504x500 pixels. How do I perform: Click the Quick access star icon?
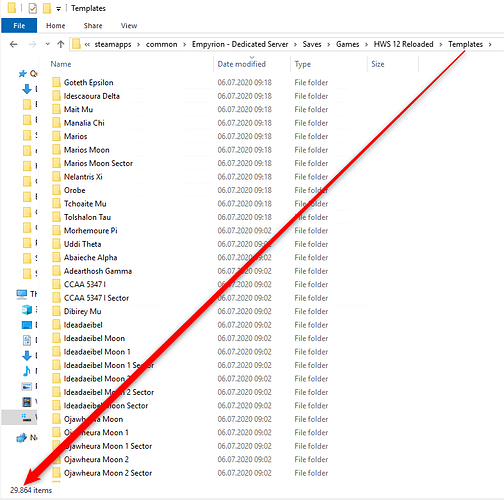[x=22, y=73]
